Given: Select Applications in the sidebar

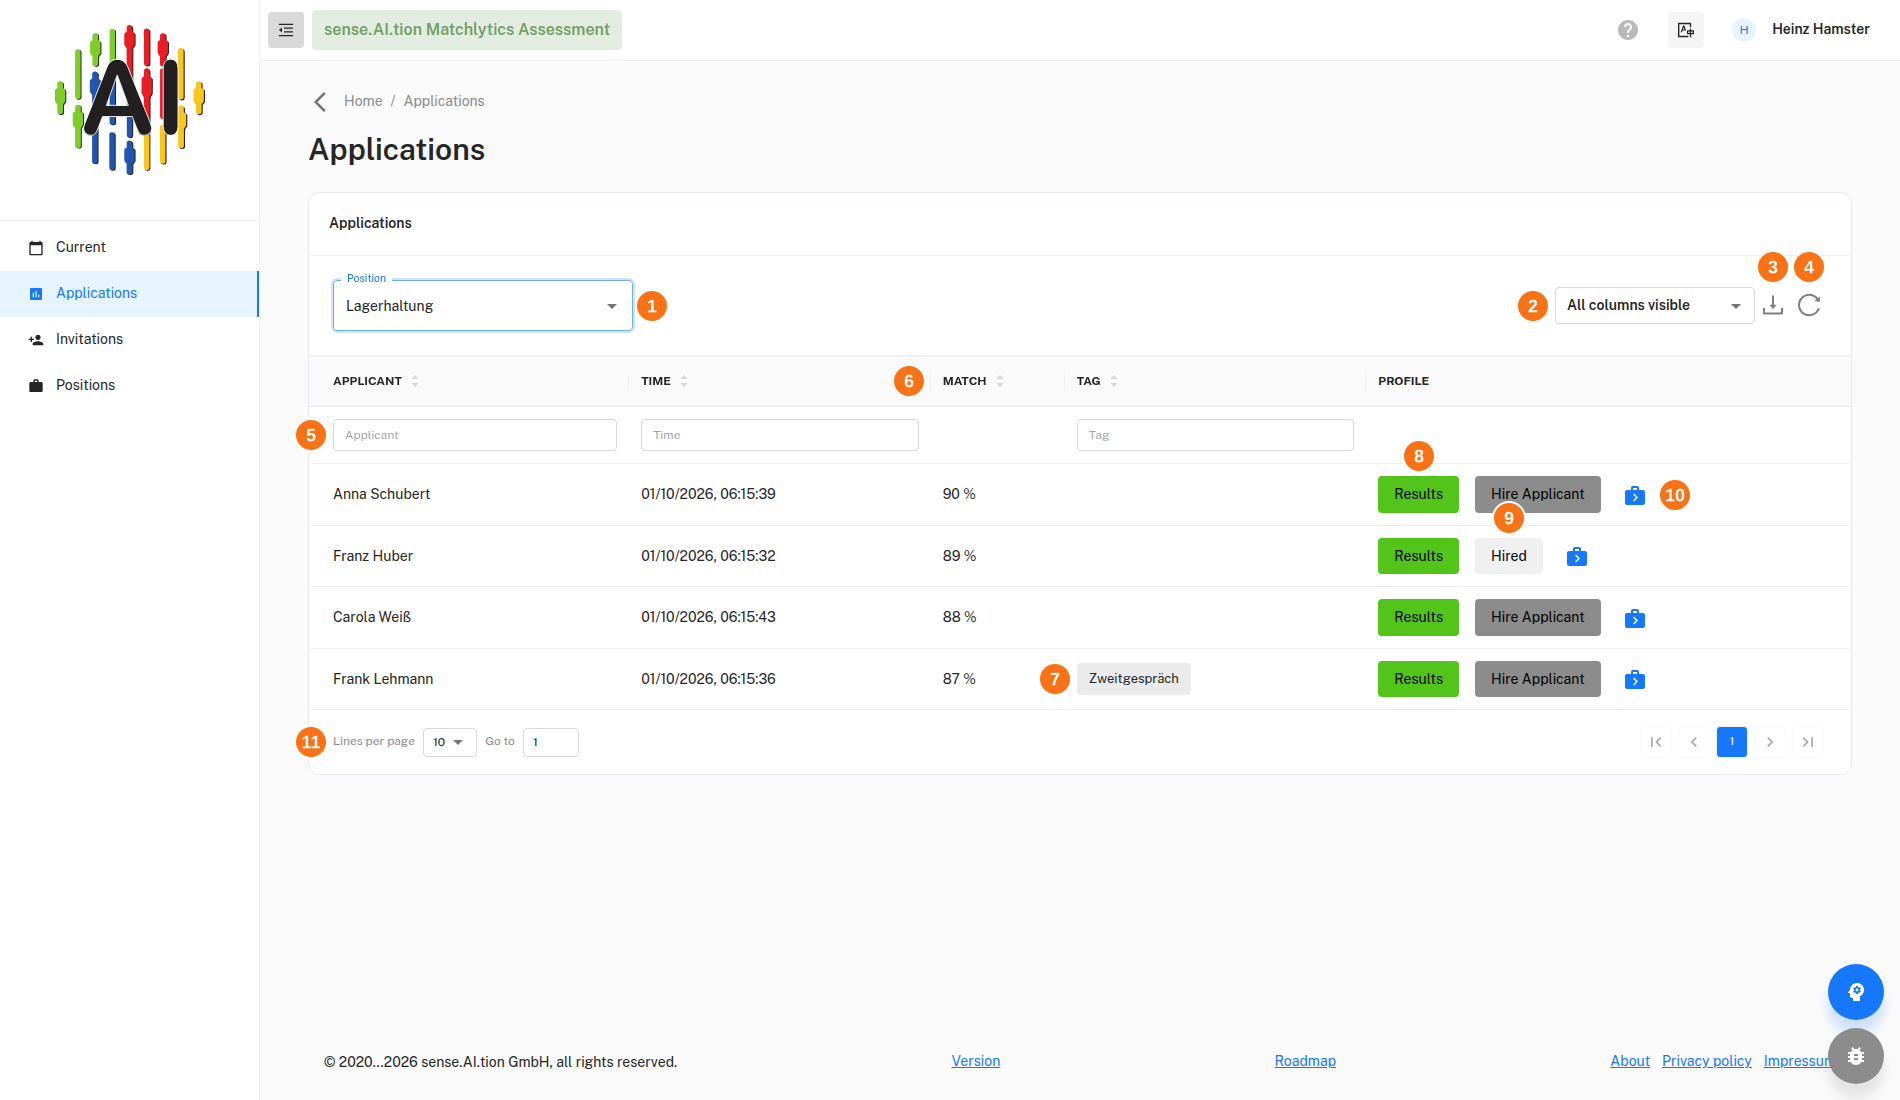Looking at the screenshot, I should 130,293.
